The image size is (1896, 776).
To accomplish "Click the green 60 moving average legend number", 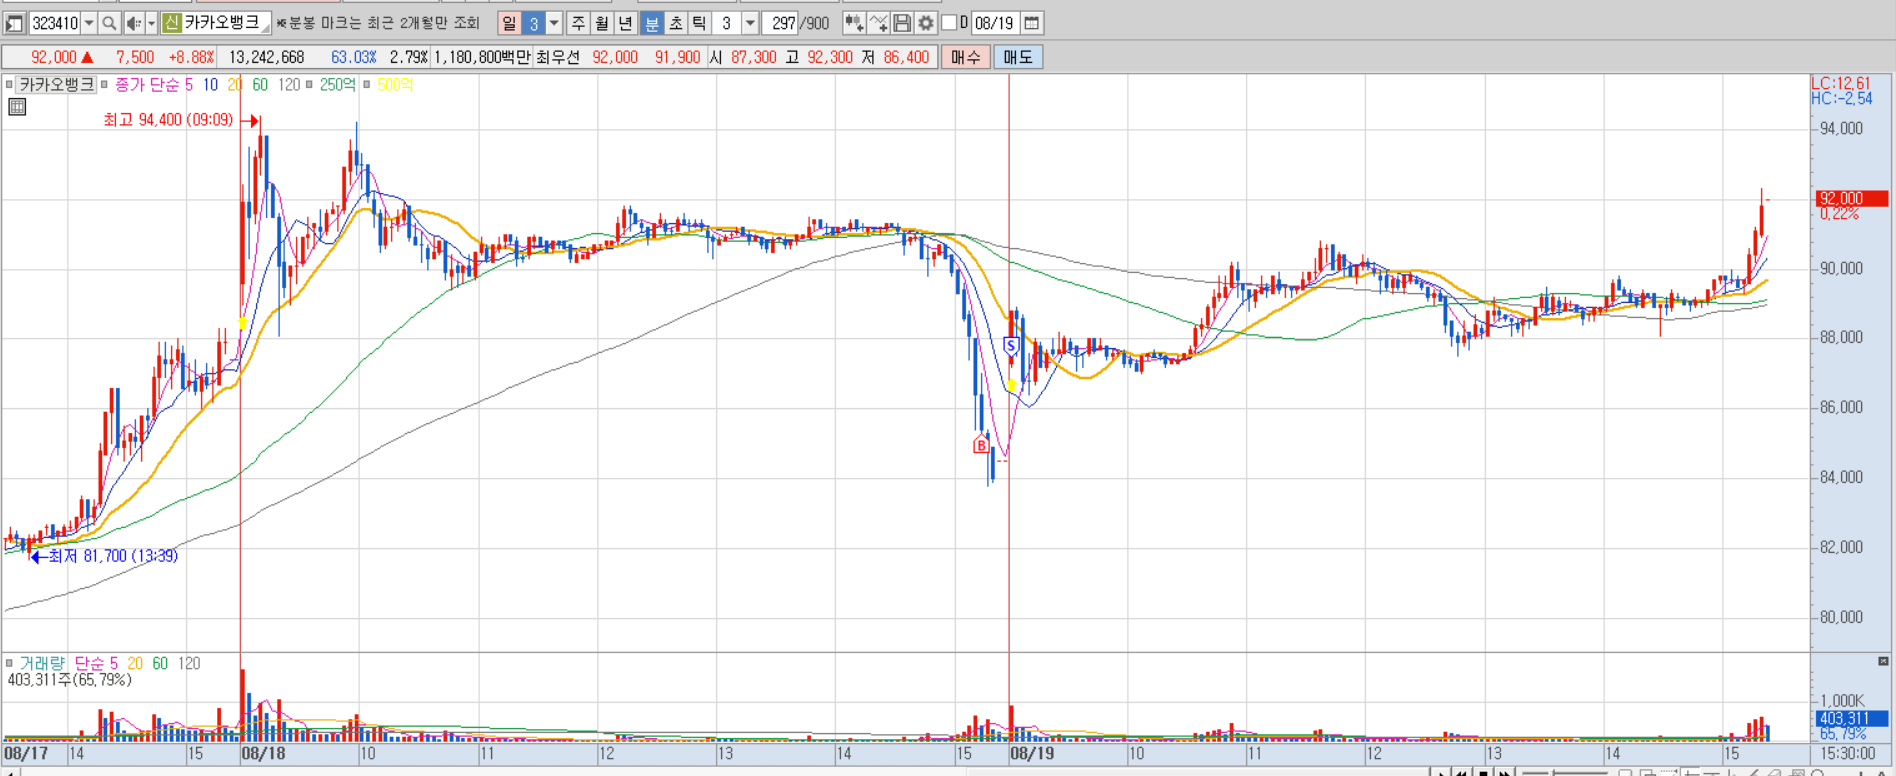I will 260,85.
